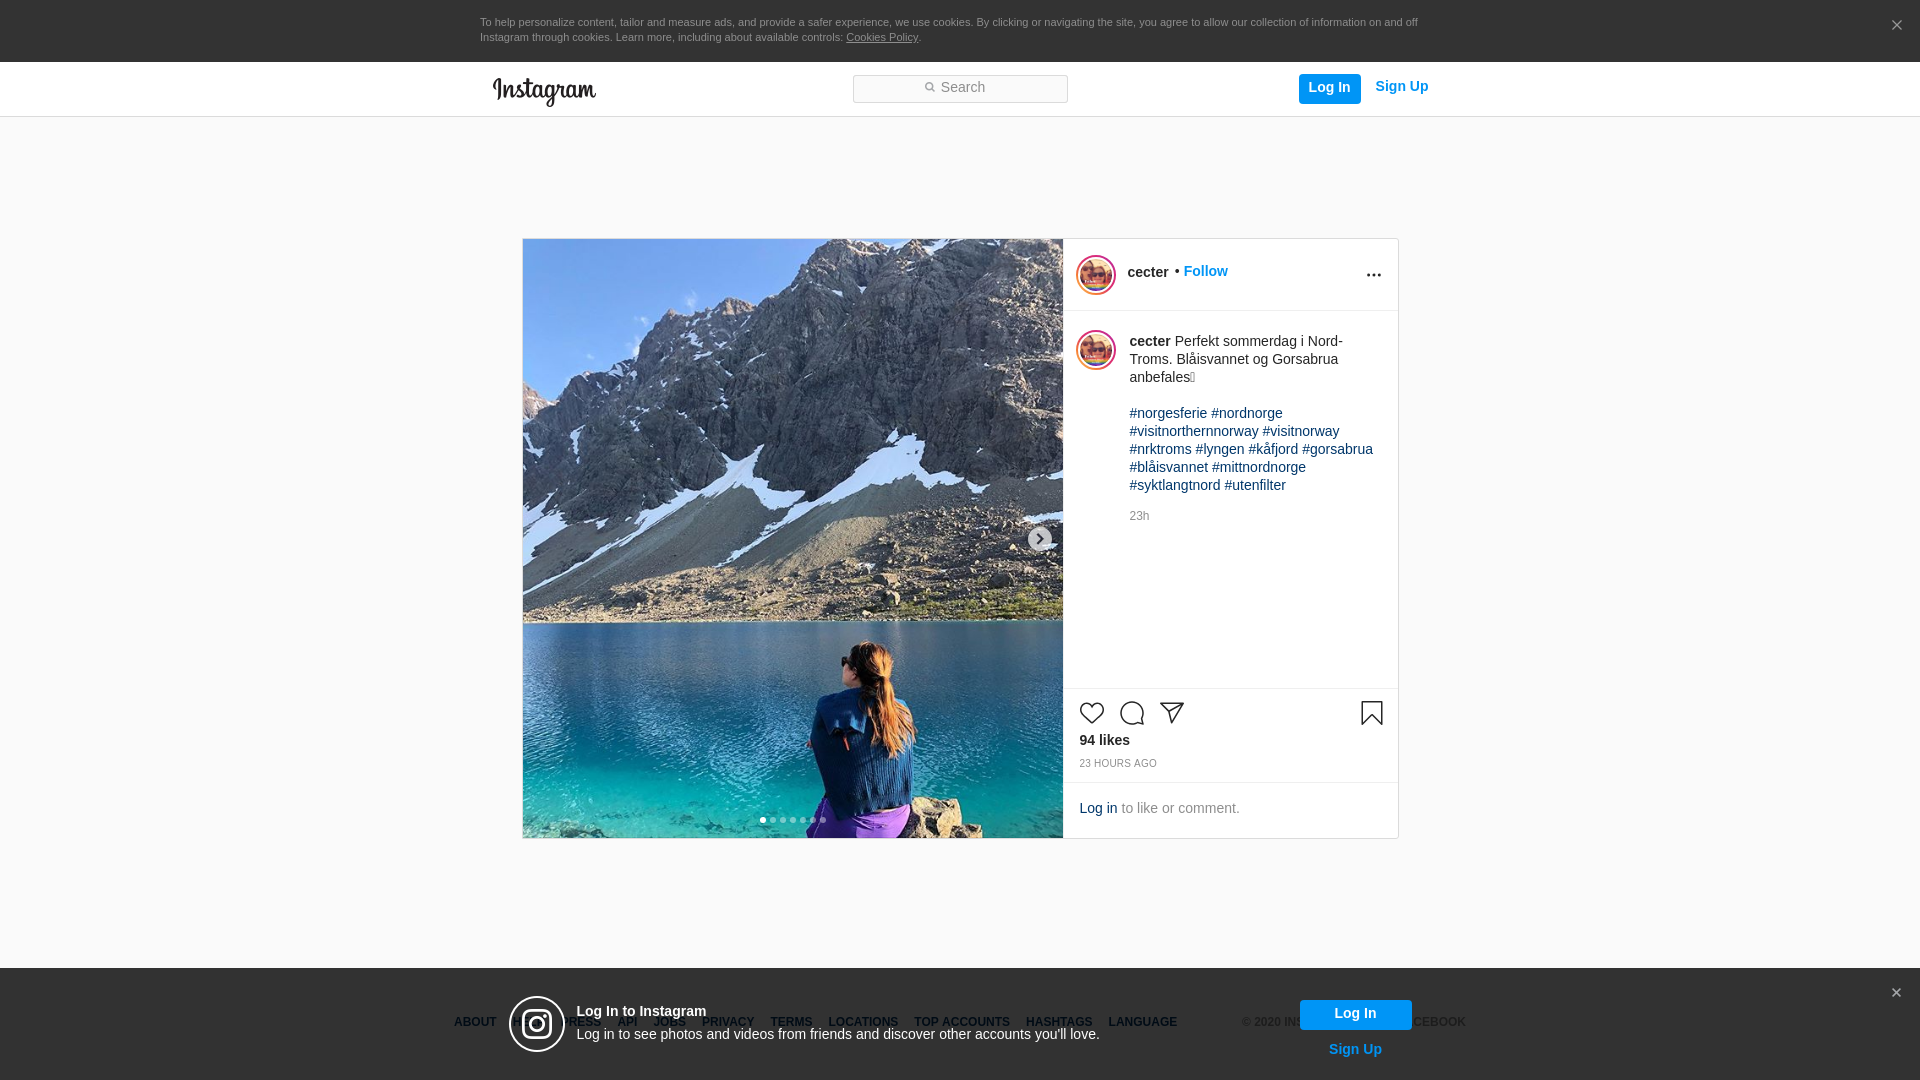Click inside the Search field
The image size is (1920, 1080).
(960, 88)
